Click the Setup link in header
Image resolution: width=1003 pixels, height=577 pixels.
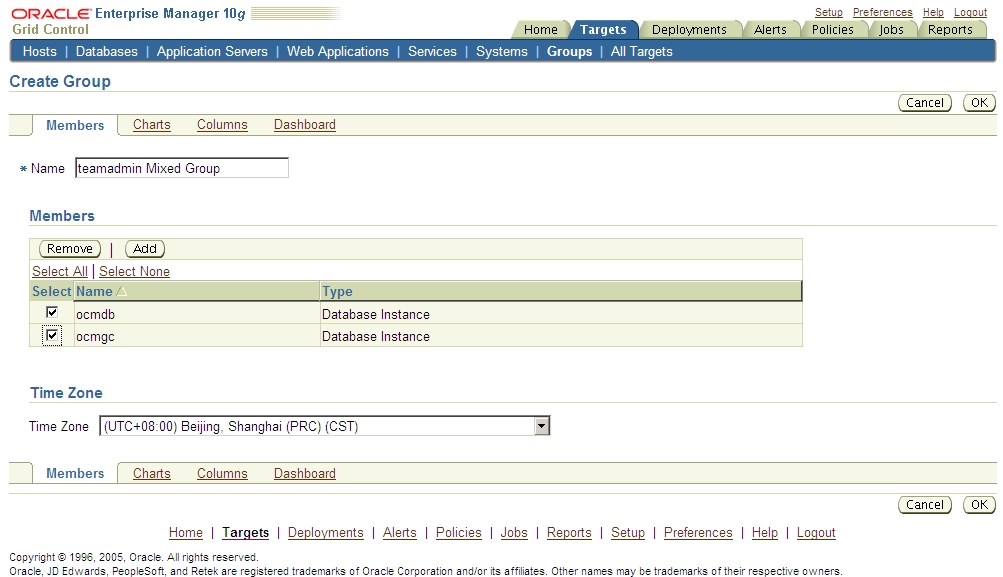tap(828, 12)
